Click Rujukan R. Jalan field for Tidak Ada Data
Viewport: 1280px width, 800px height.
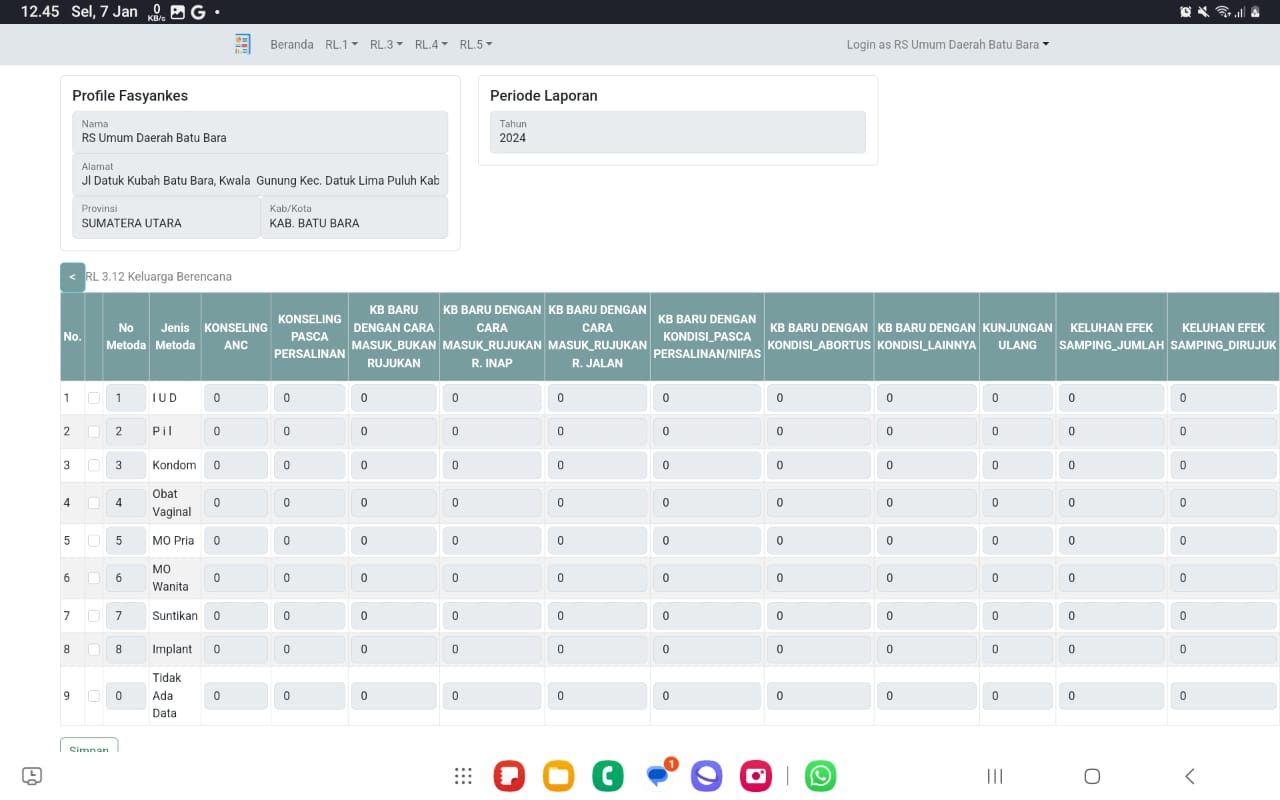(597, 696)
